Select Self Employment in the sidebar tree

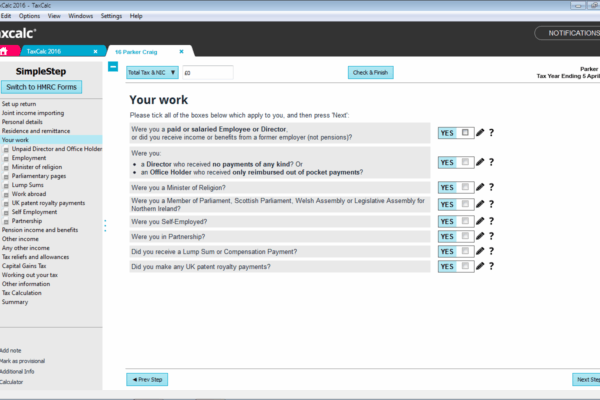coord(35,212)
